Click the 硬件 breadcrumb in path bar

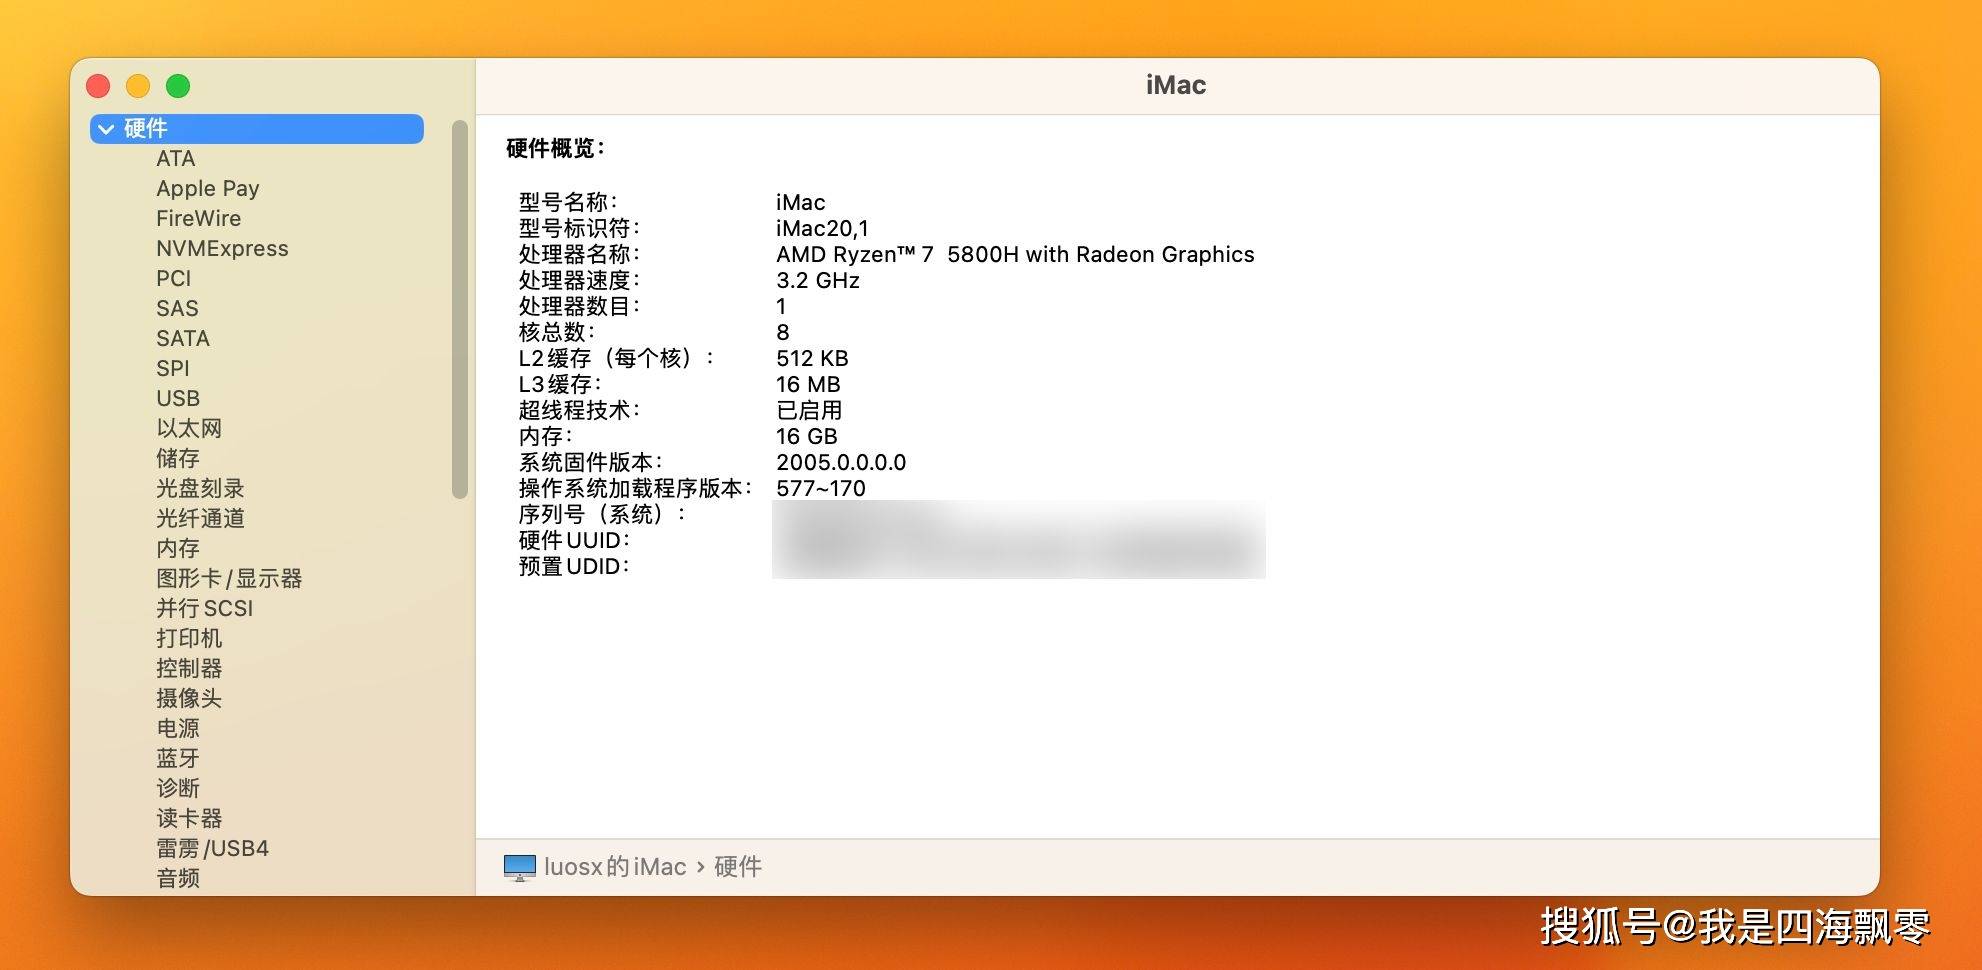[x=738, y=867]
